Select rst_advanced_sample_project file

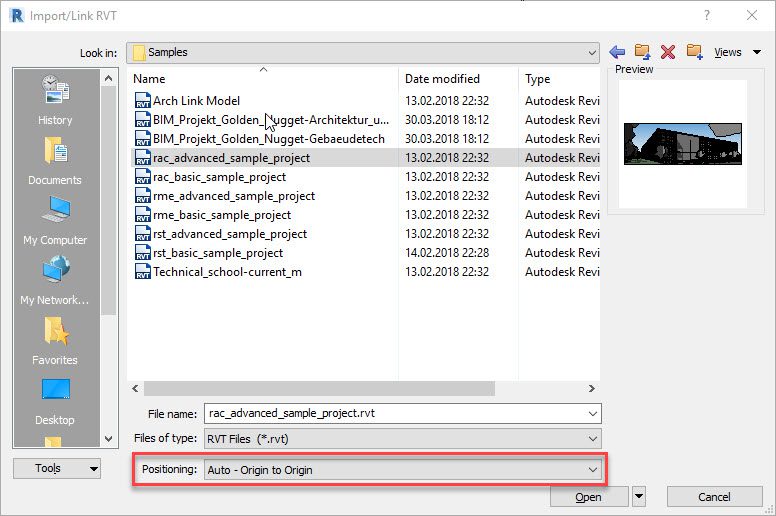(x=230, y=234)
